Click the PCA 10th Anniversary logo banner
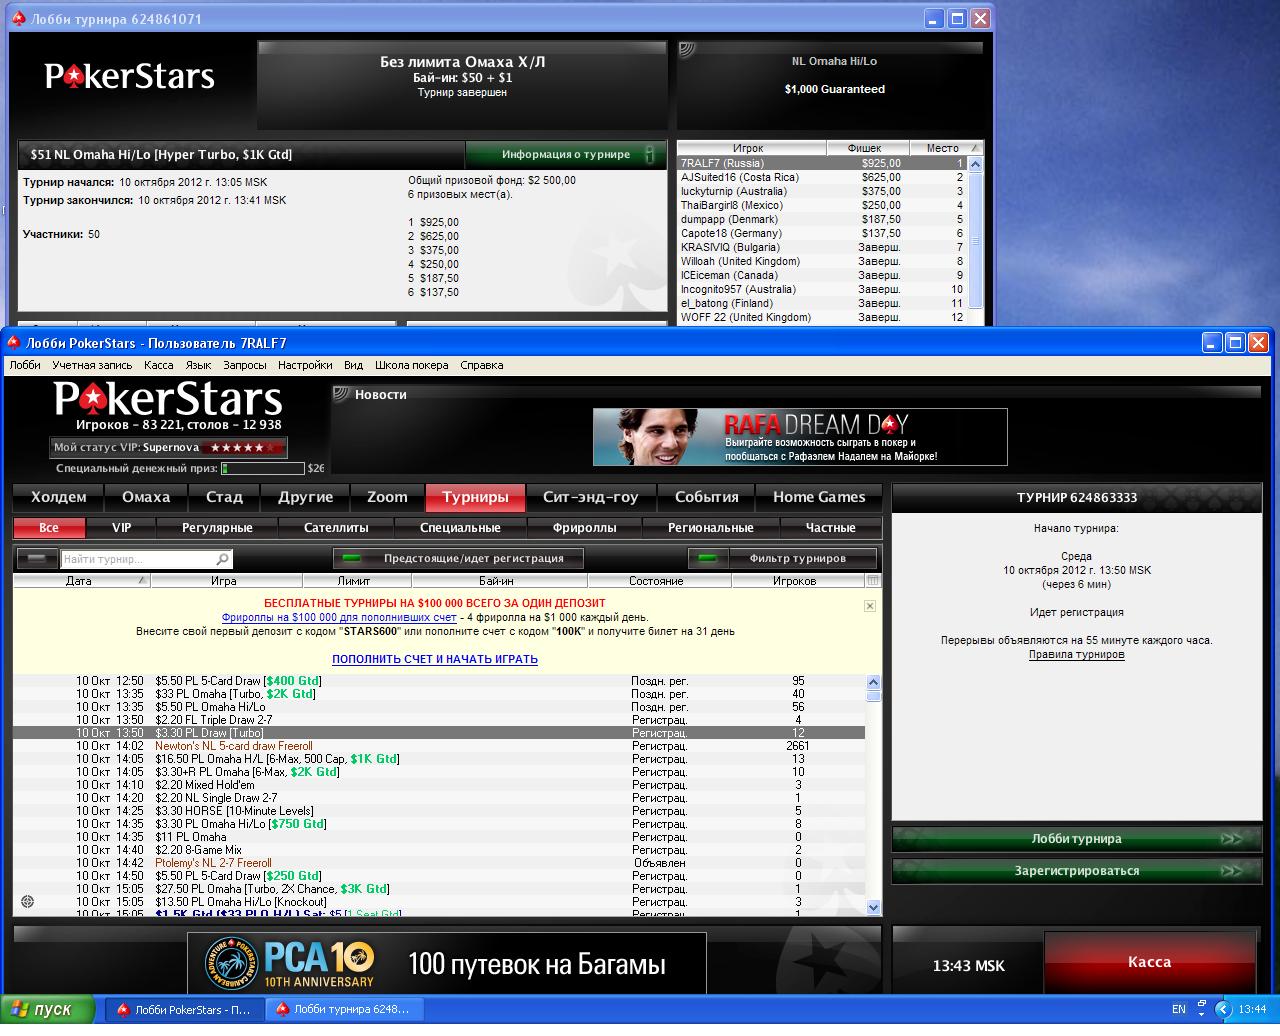 290,963
